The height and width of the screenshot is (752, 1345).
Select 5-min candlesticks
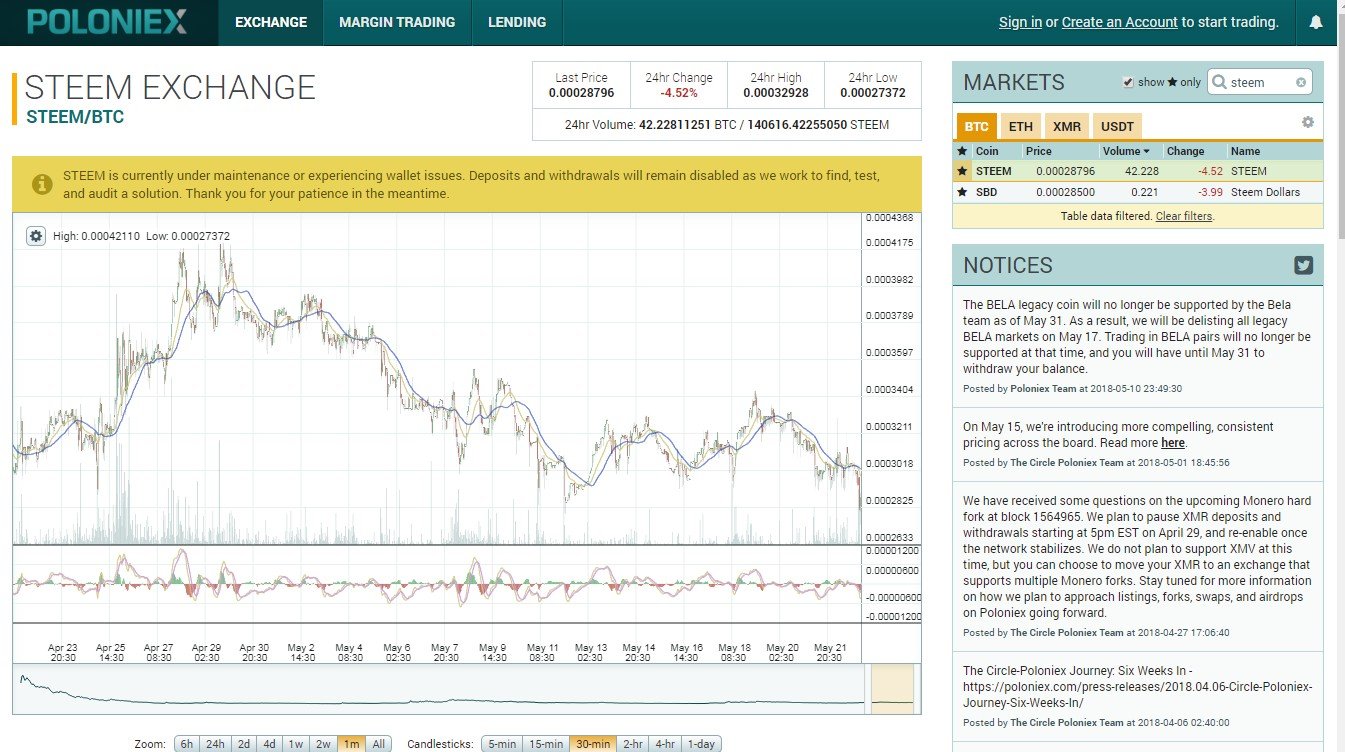[503, 744]
